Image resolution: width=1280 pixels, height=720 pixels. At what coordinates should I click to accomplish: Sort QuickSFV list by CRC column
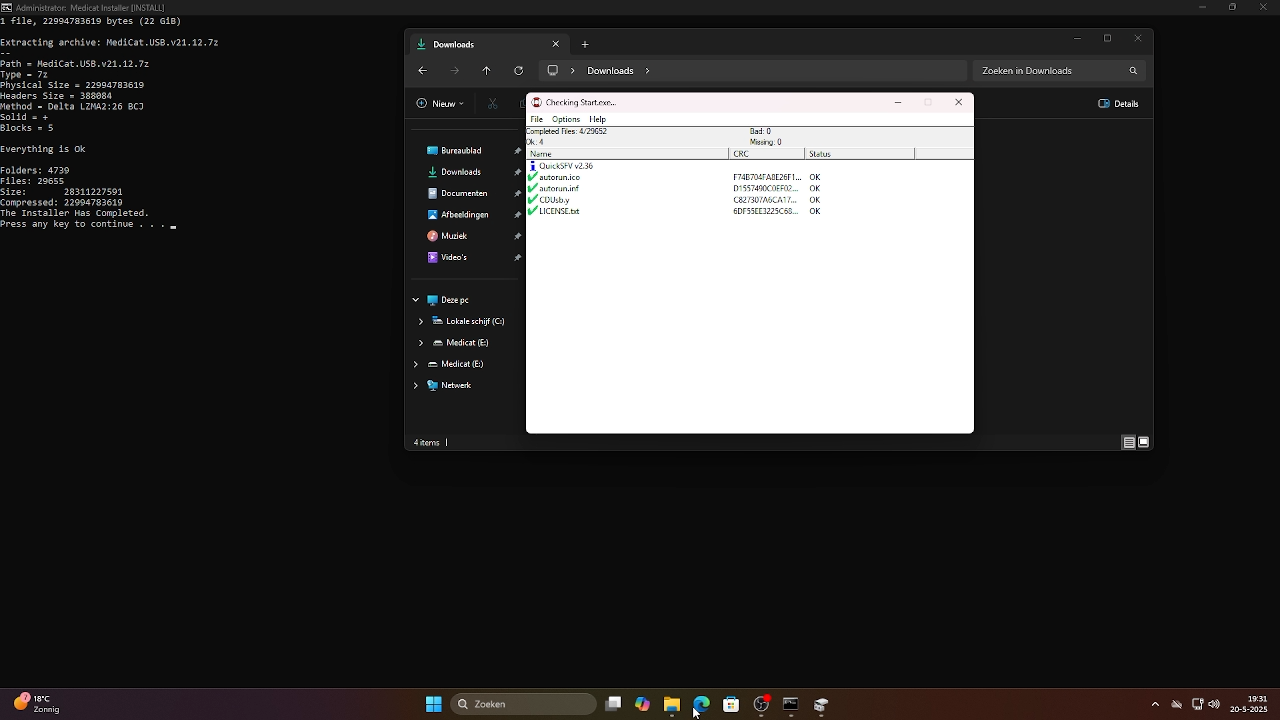click(767, 154)
